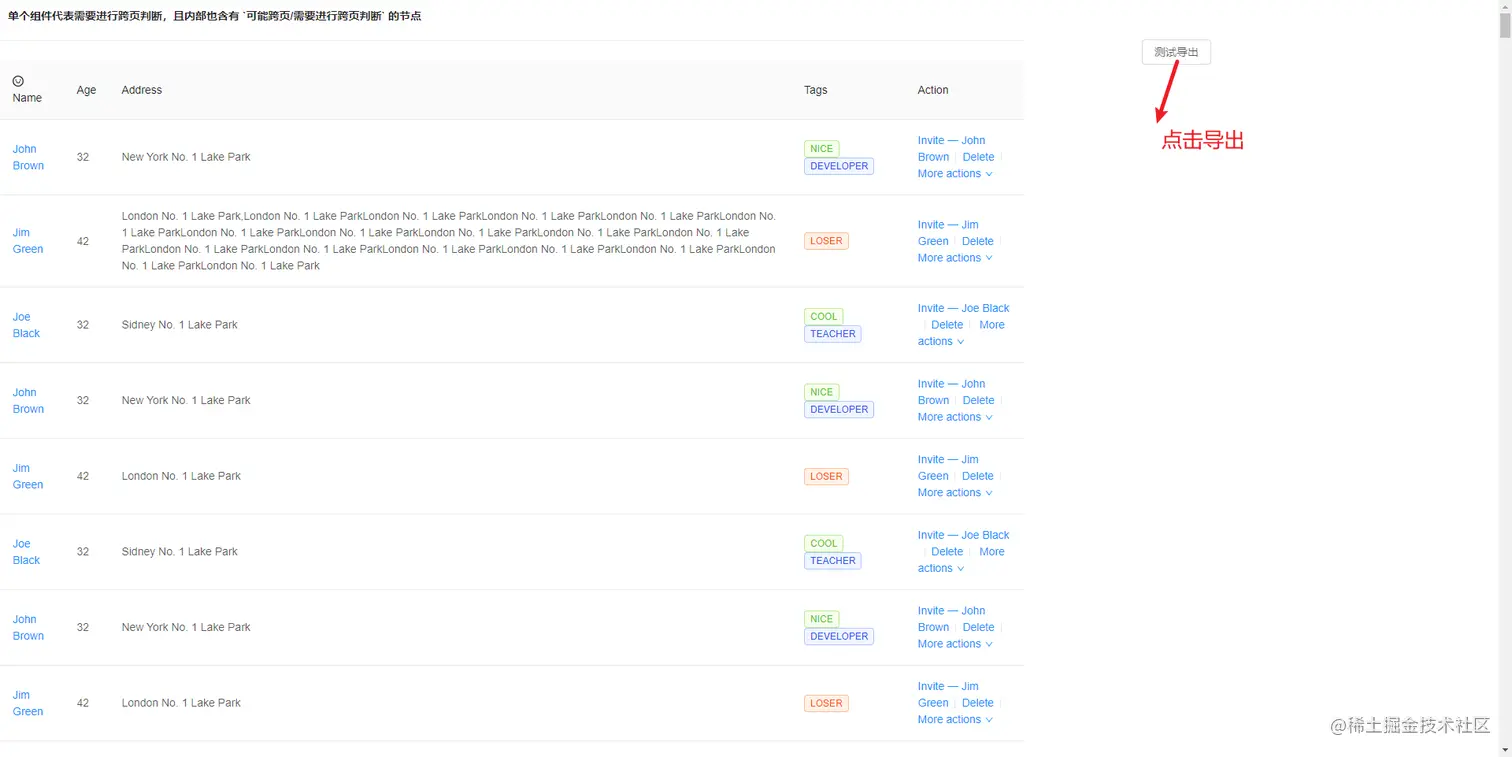
Task: Click Delete in the first John Brown row
Action: point(978,157)
